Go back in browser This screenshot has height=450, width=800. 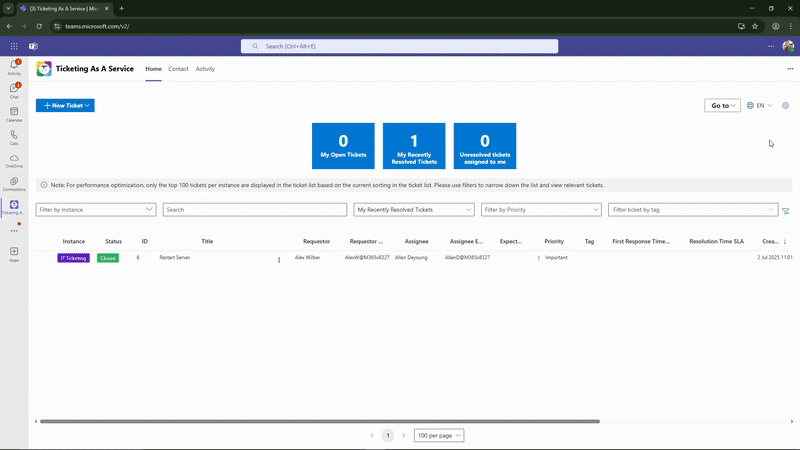click(9, 26)
